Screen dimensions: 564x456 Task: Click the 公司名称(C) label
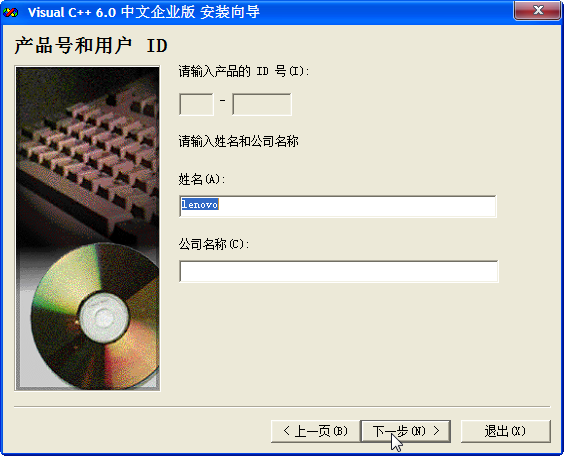click(214, 244)
